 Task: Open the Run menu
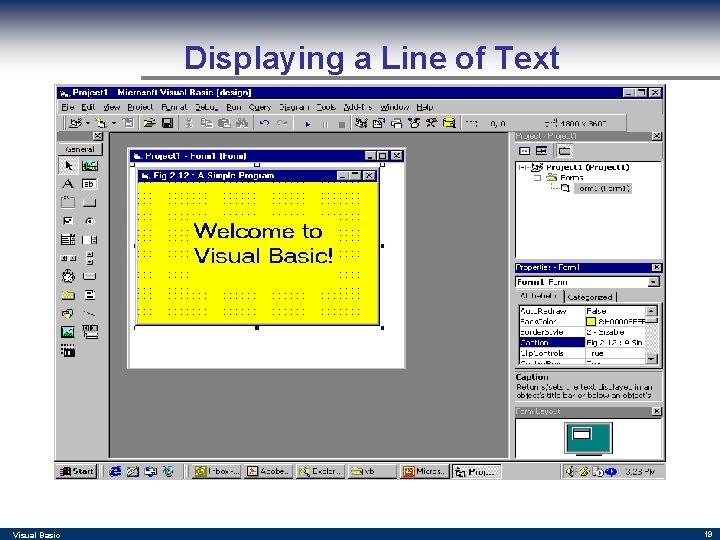pos(234,107)
